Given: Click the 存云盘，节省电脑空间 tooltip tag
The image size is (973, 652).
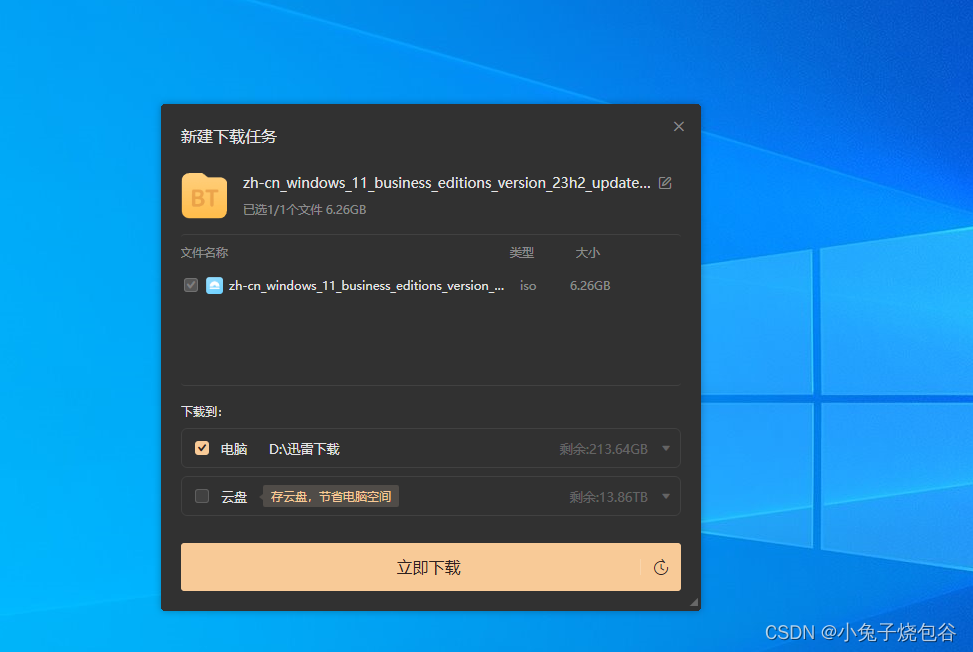Looking at the screenshot, I should pyautogui.click(x=330, y=496).
